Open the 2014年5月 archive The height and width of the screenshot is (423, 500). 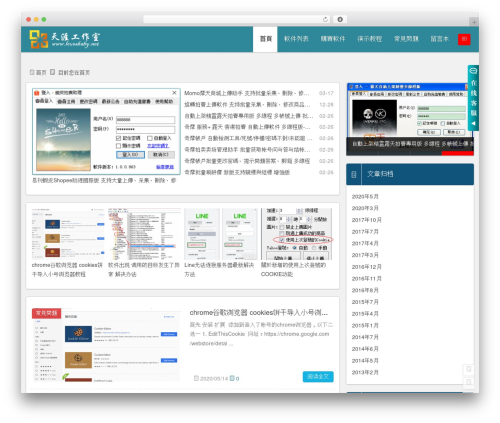[365, 361]
